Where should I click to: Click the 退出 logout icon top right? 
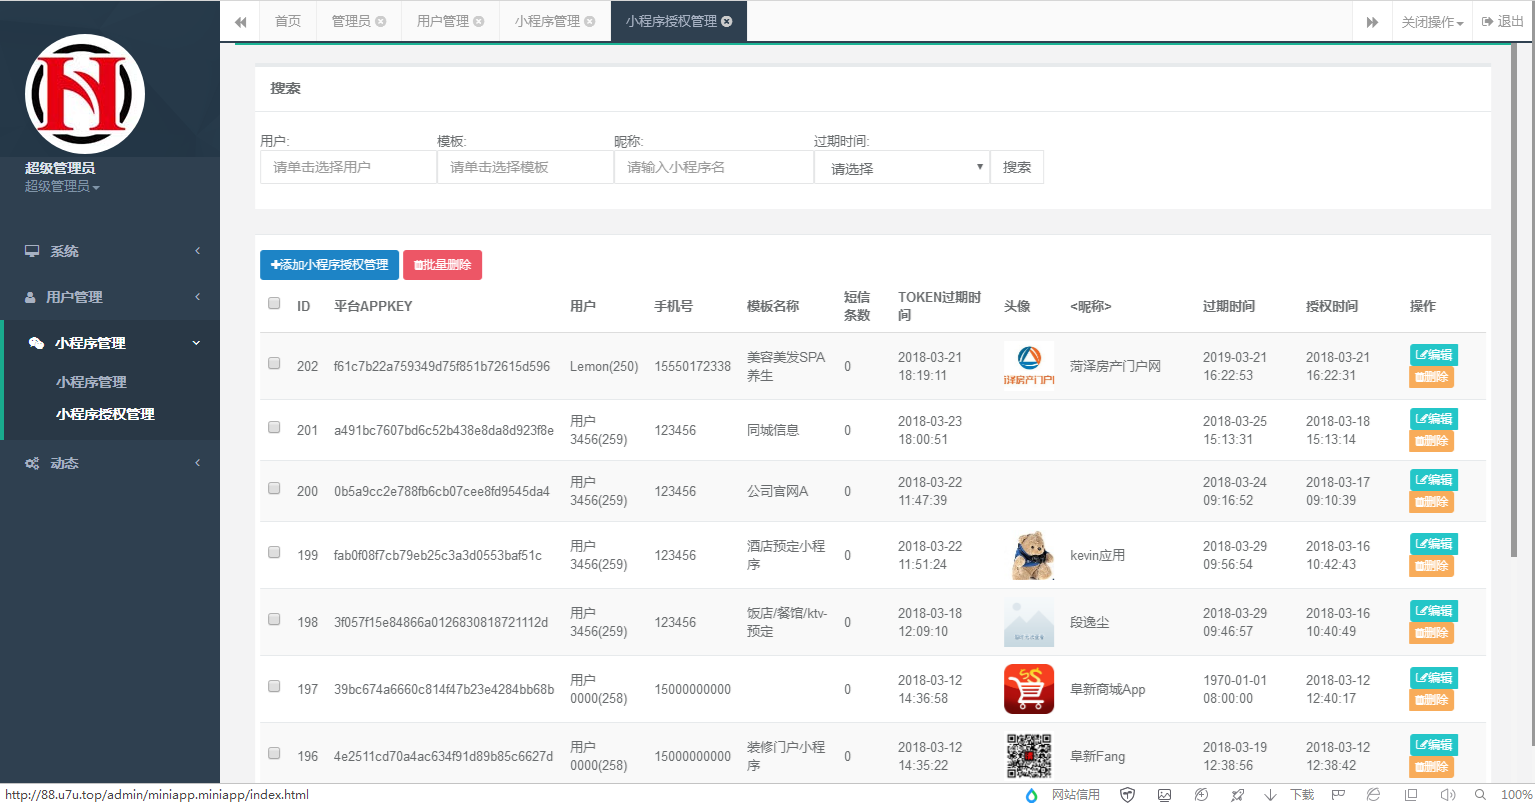tap(1489, 20)
